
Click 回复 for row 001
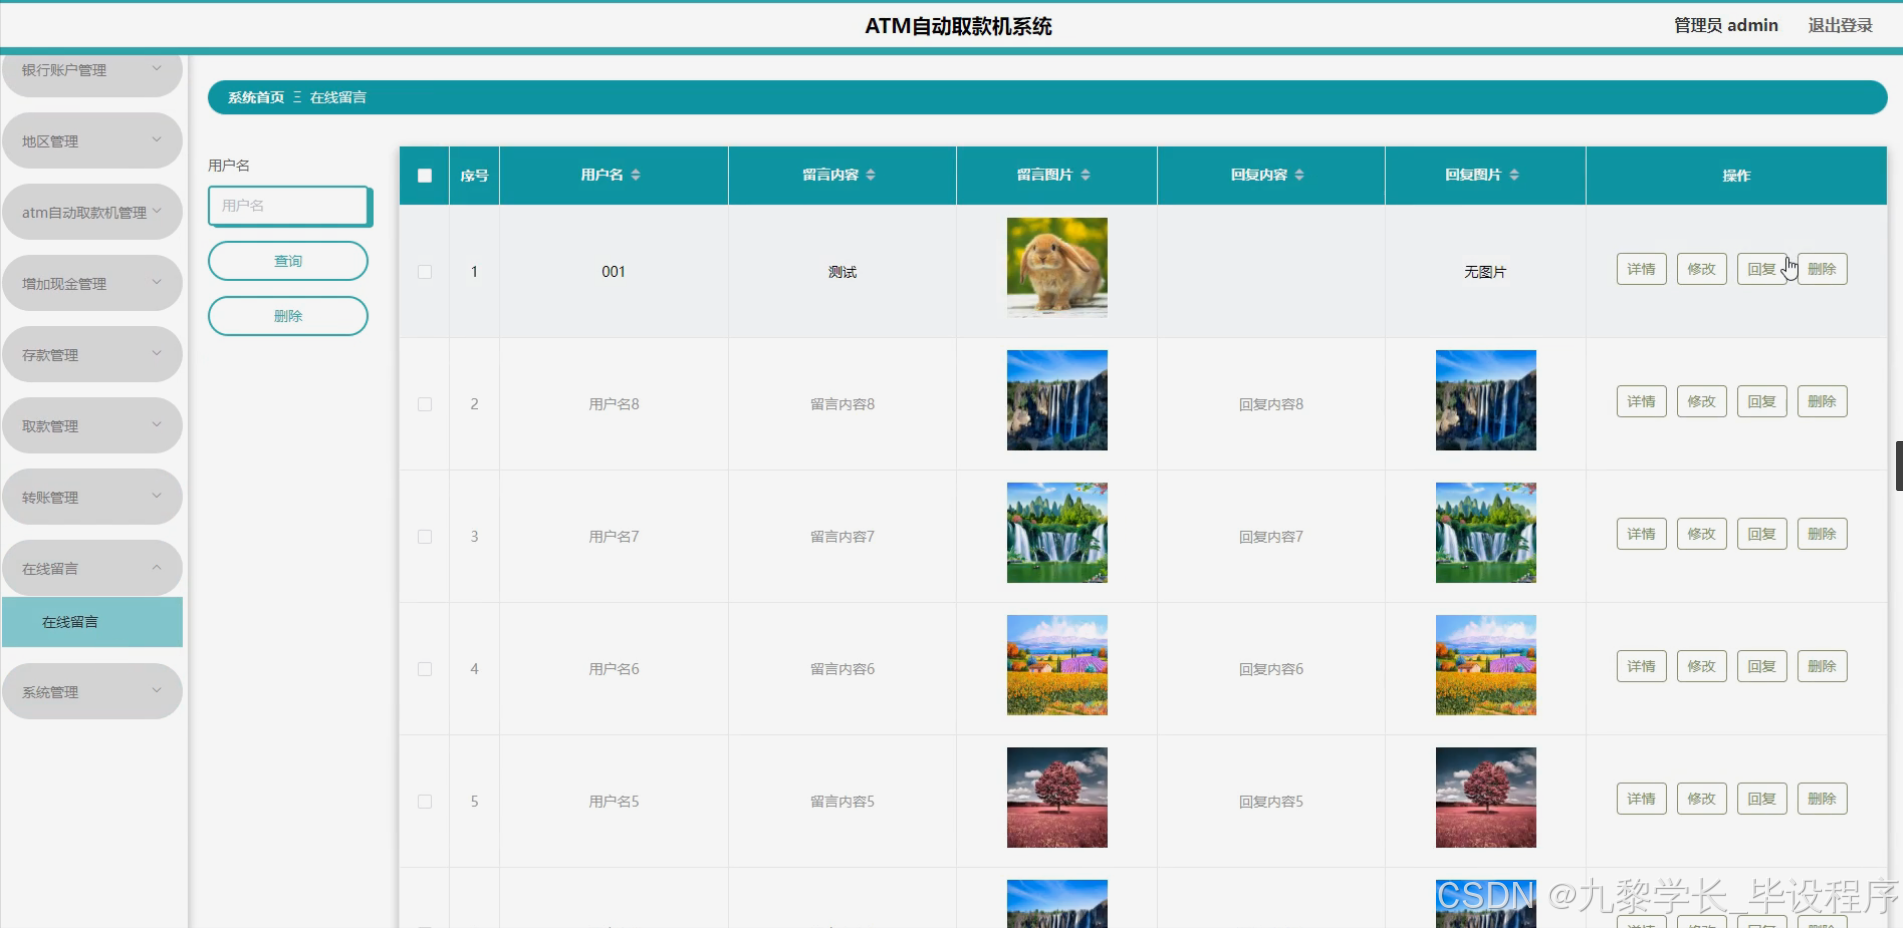[1761, 269]
